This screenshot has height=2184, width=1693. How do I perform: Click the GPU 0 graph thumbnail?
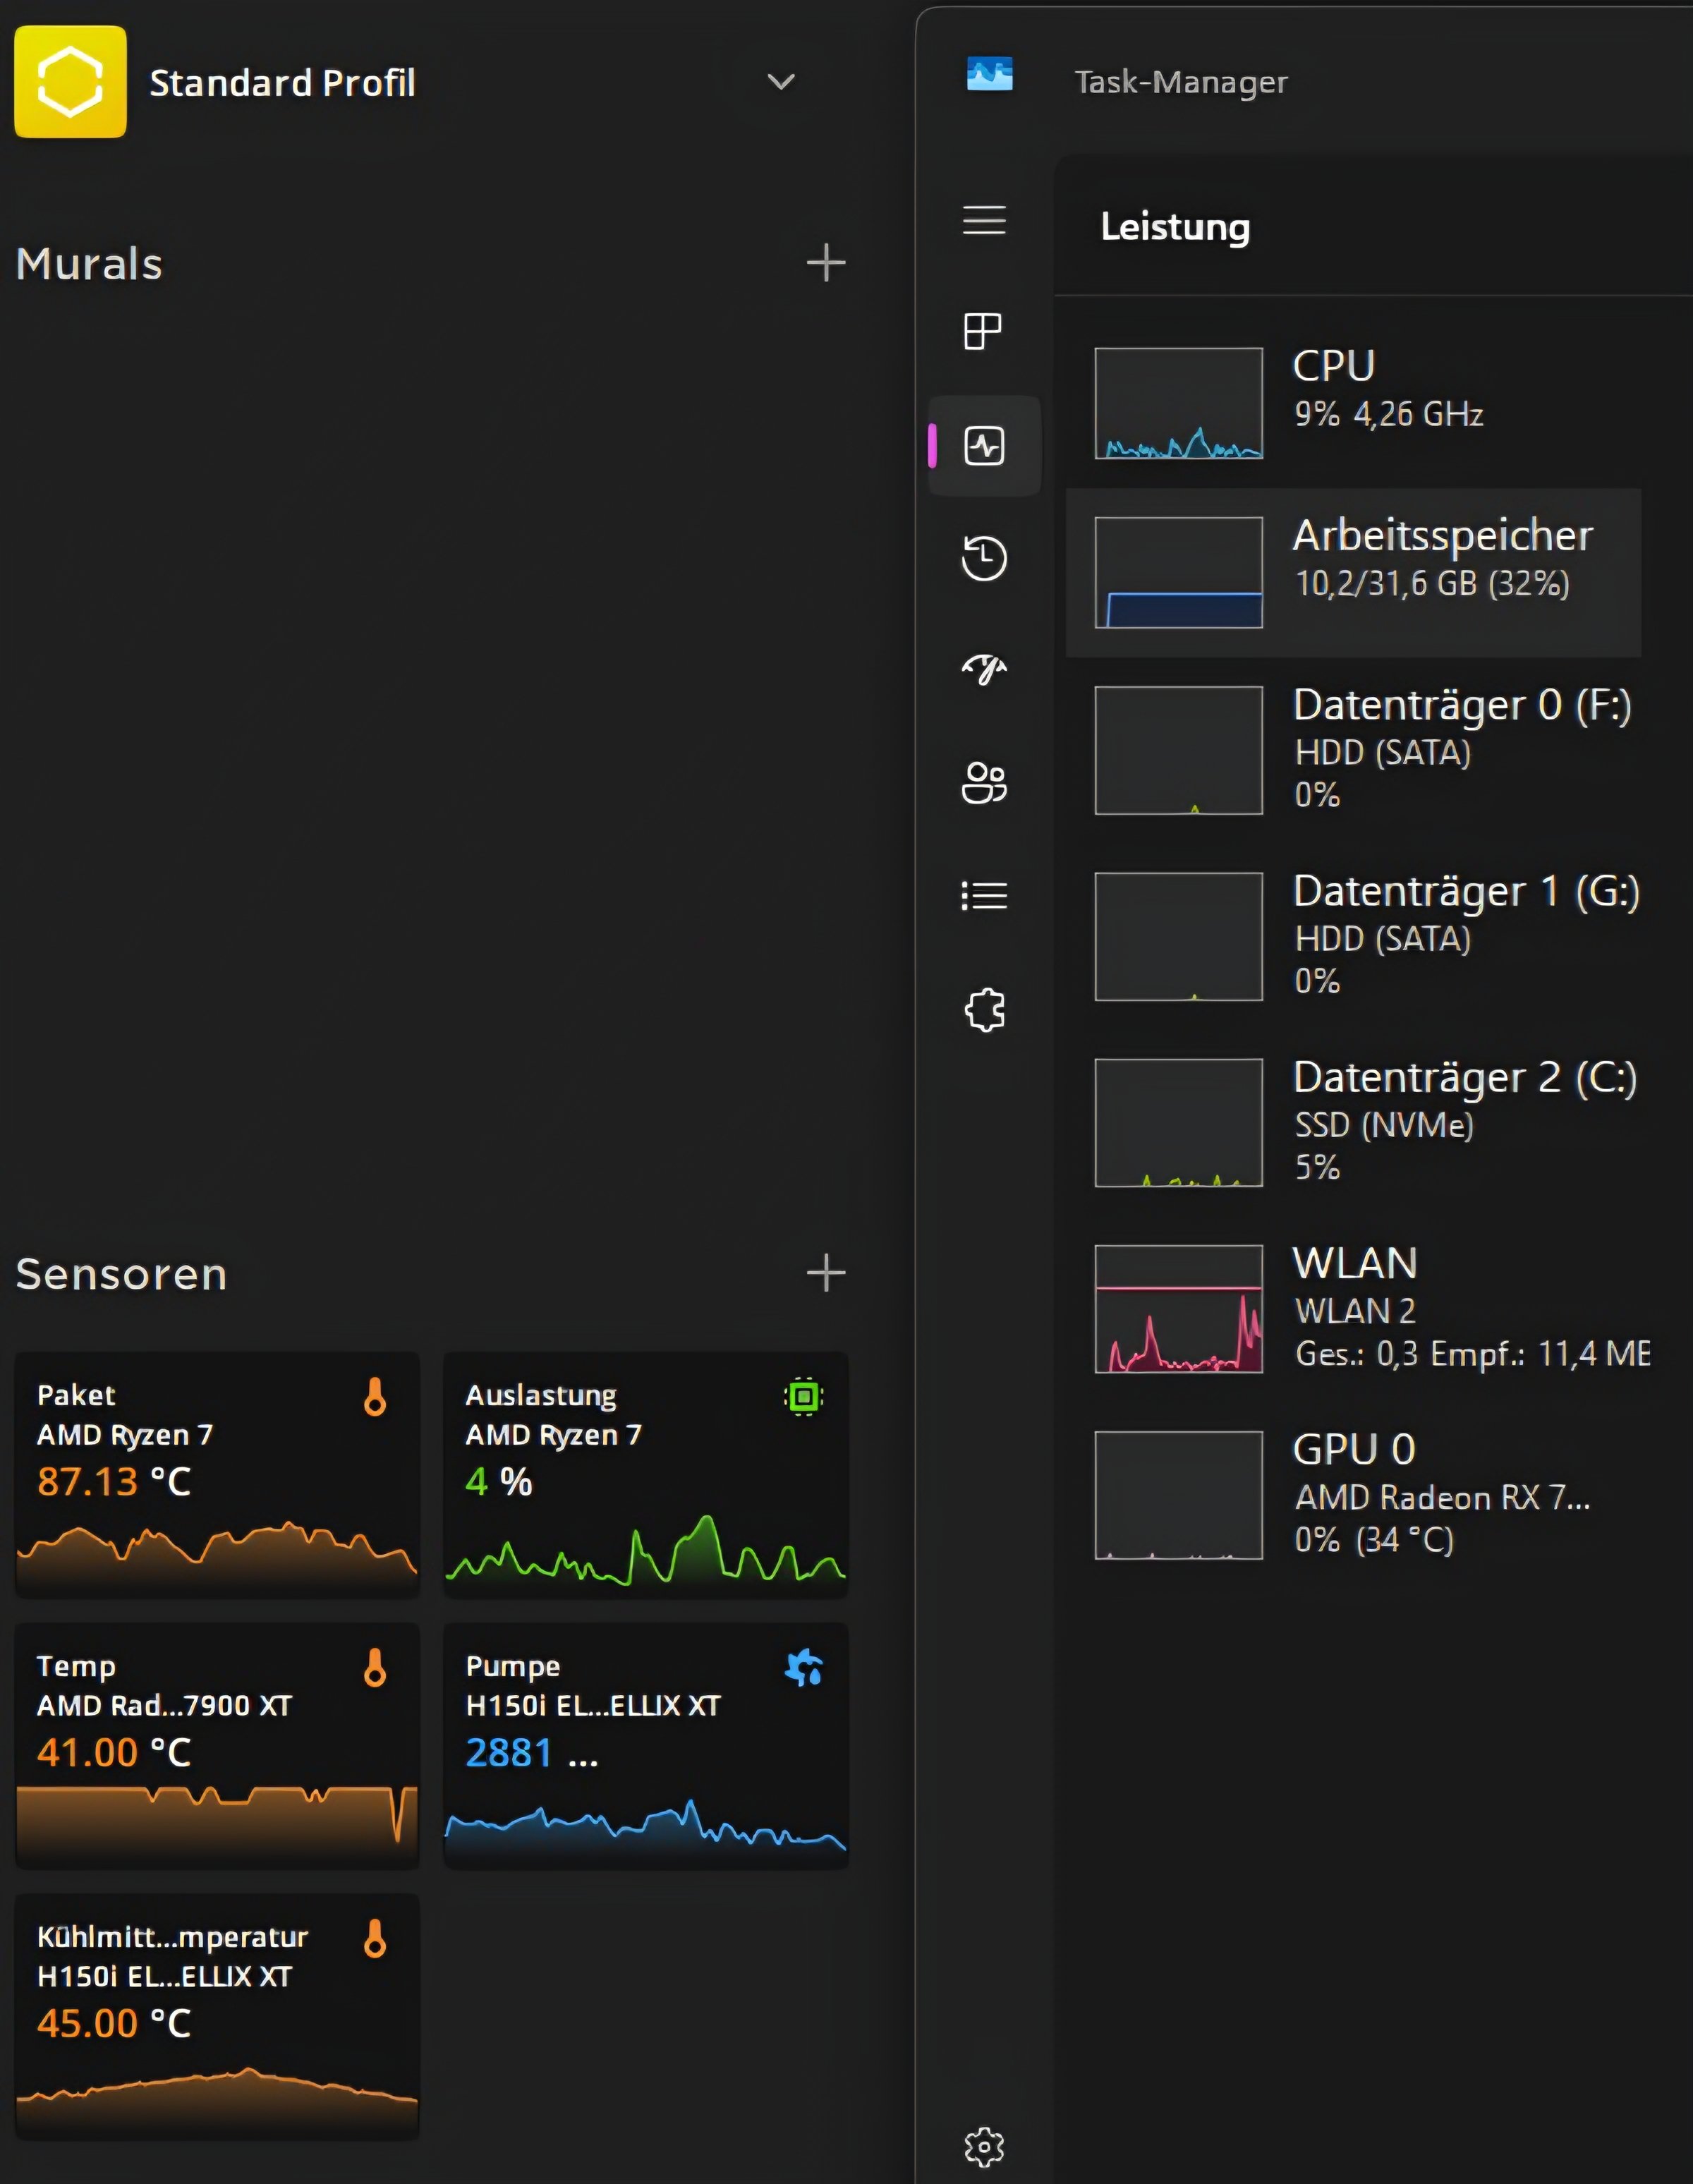pyautogui.click(x=1178, y=1495)
